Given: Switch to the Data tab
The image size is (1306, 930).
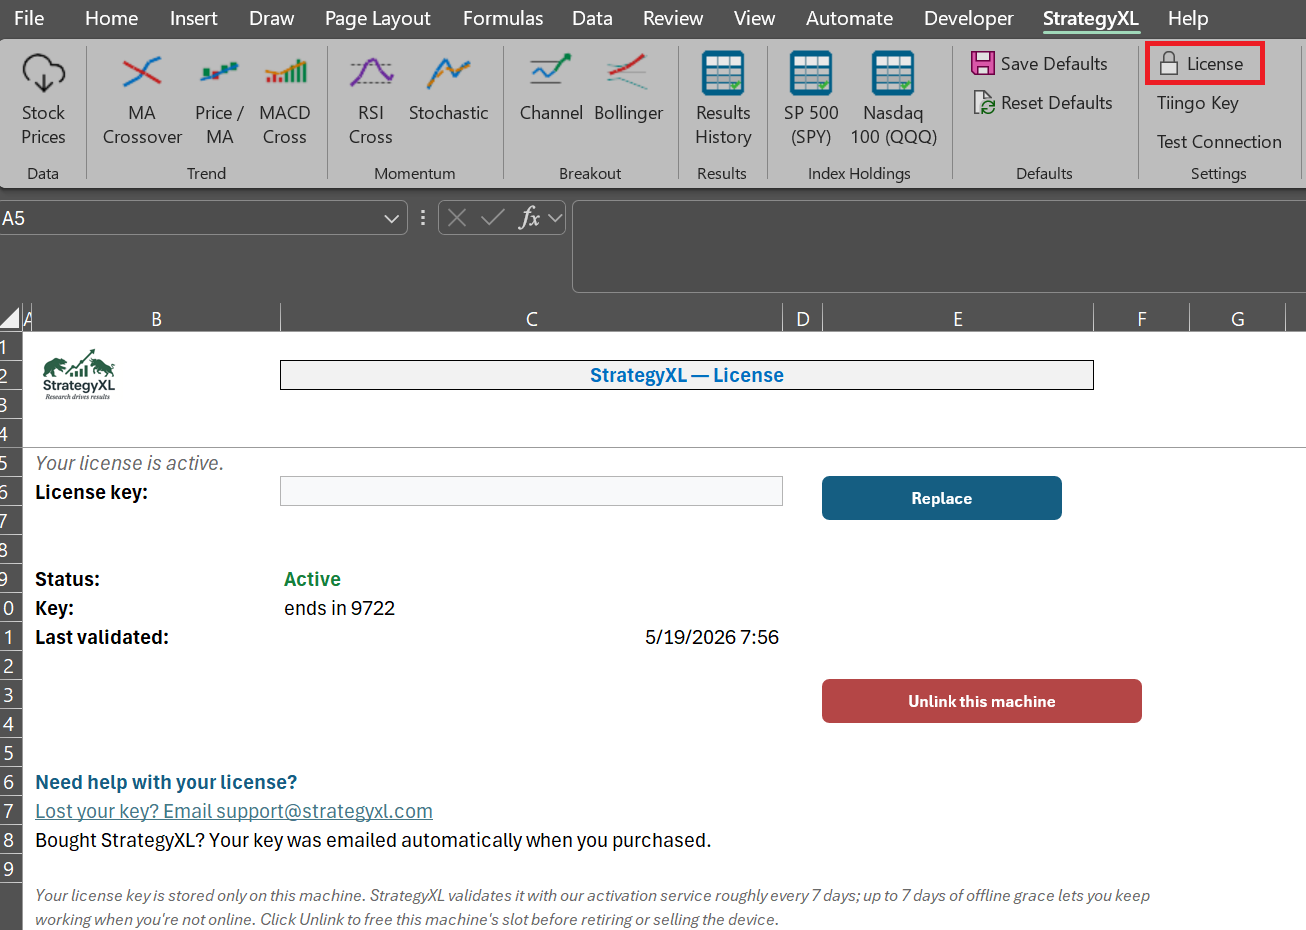Looking at the screenshot, I should pos(592,18).
